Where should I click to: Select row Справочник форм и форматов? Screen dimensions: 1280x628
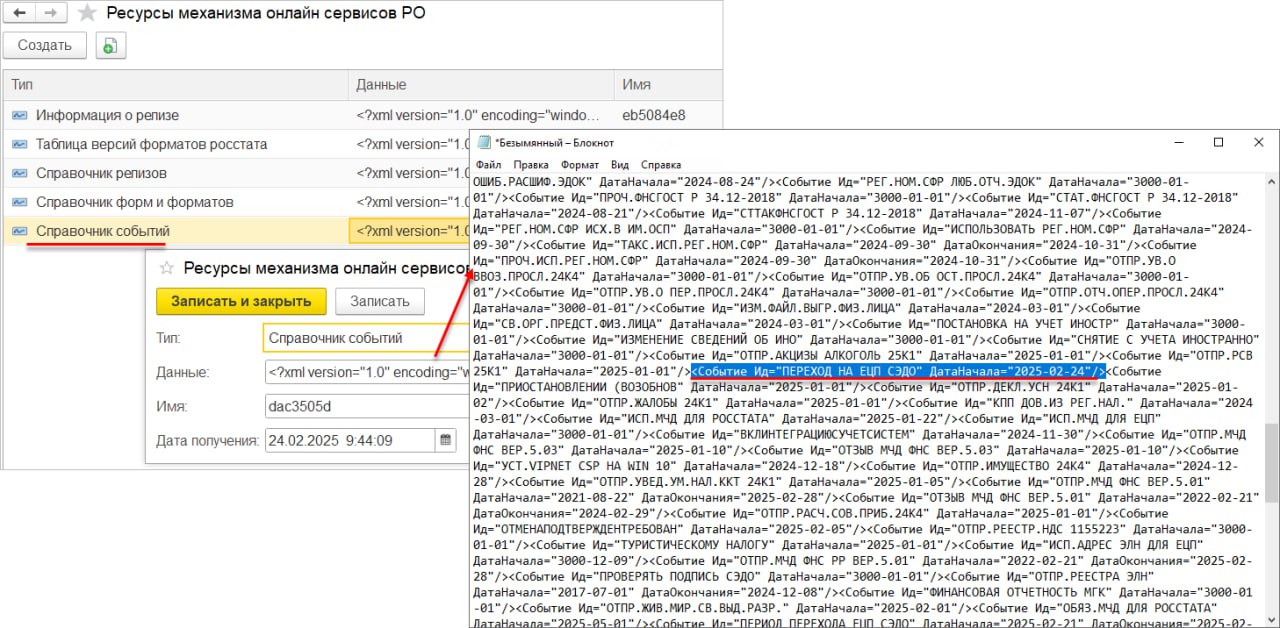236,202
